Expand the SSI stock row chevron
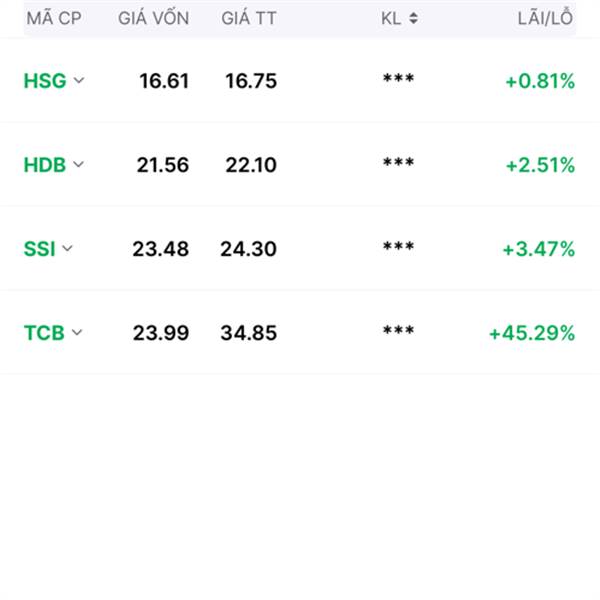The image size is (600, 600). tap(67, 248)
